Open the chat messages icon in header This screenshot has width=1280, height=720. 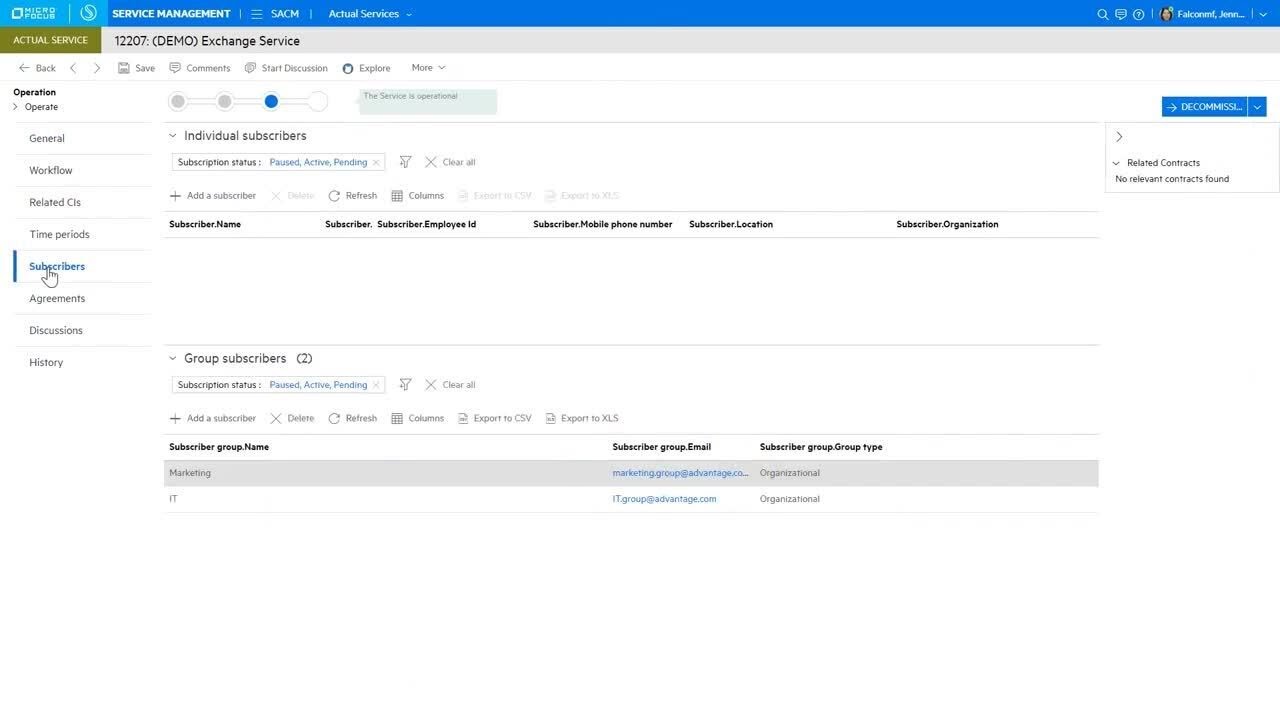pos(1121,14)
